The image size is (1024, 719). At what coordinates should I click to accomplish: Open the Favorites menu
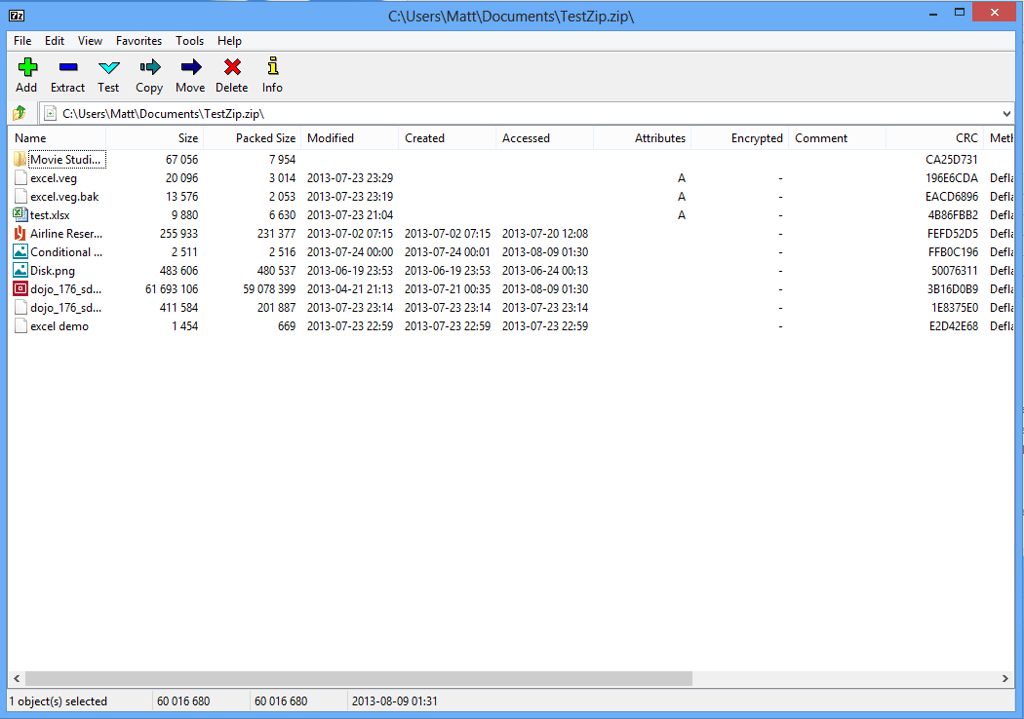[x=138, y=40]
